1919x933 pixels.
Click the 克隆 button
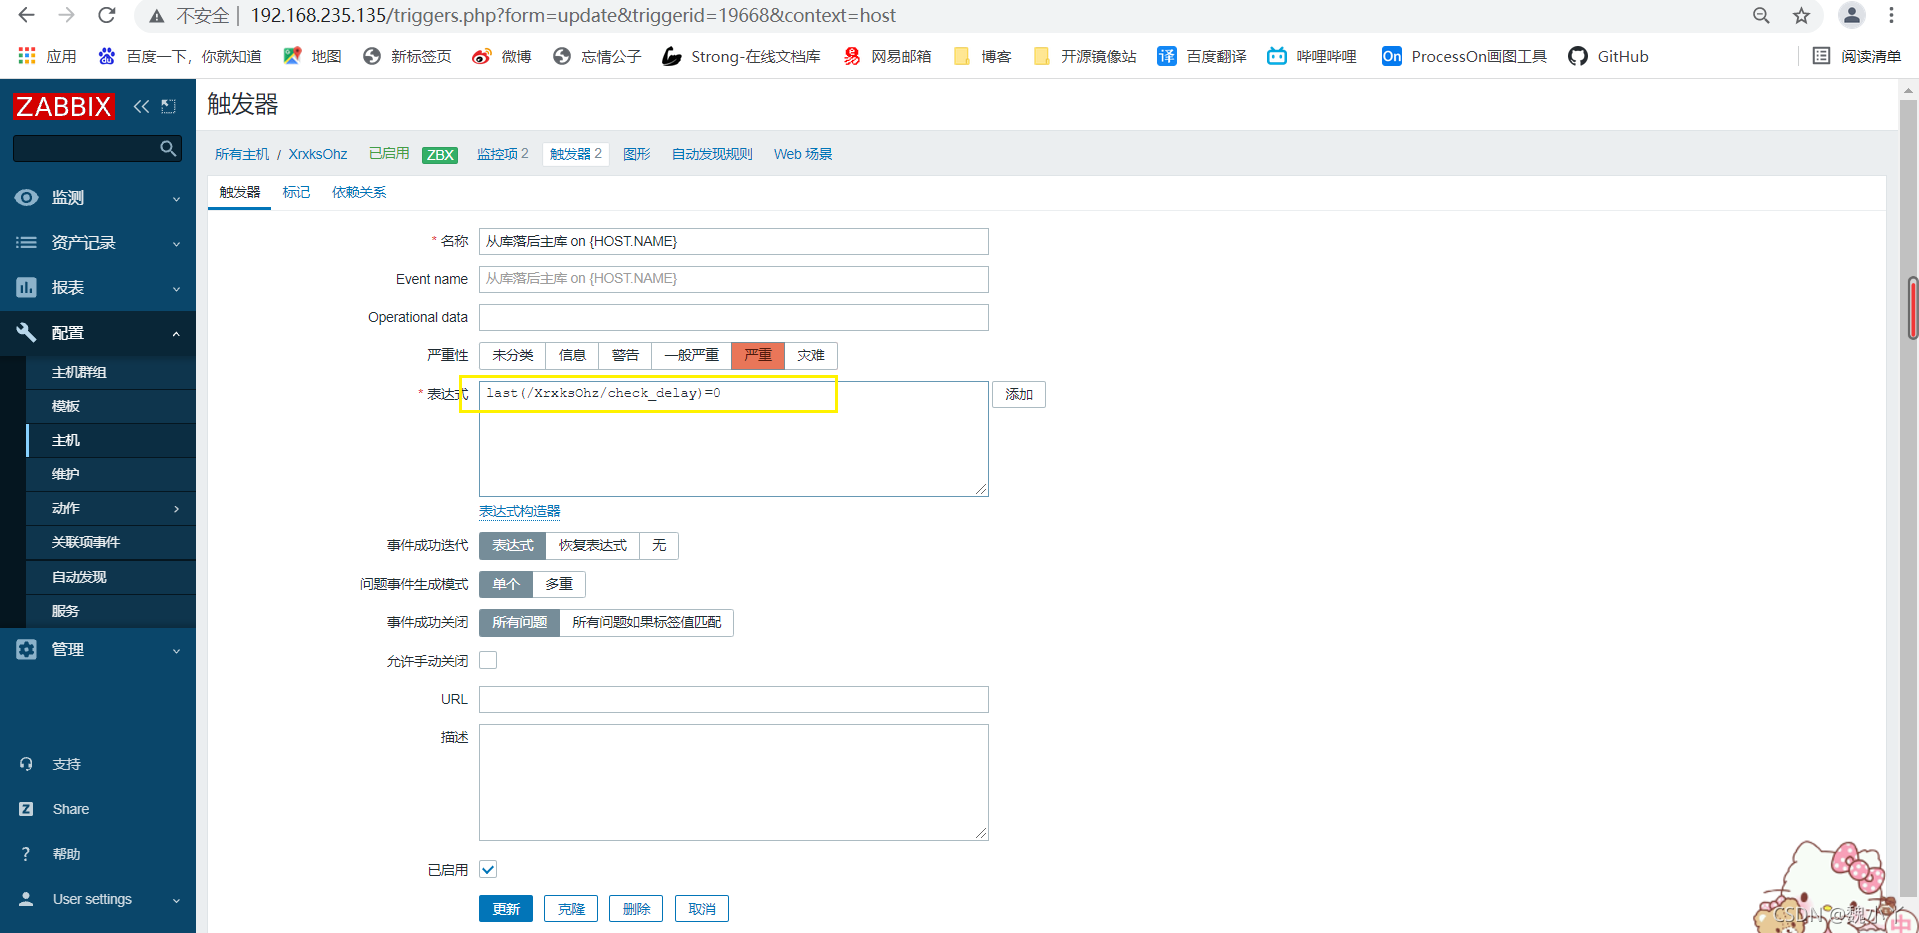[571, 909]
